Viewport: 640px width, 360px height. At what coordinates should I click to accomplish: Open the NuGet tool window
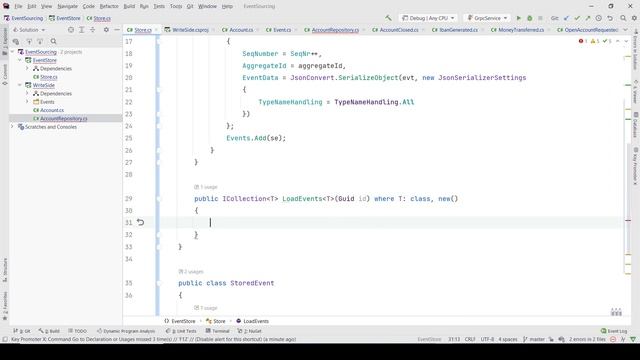(250, 331)
